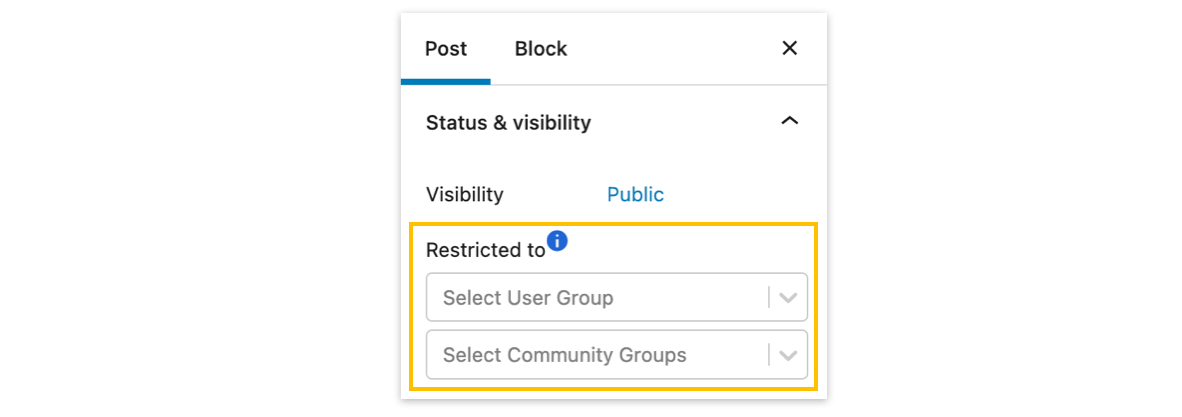This screenshot has height=417, width=1182.
Task: Click the blue info icon beside Restricted to
Action: tap(557, 241)
